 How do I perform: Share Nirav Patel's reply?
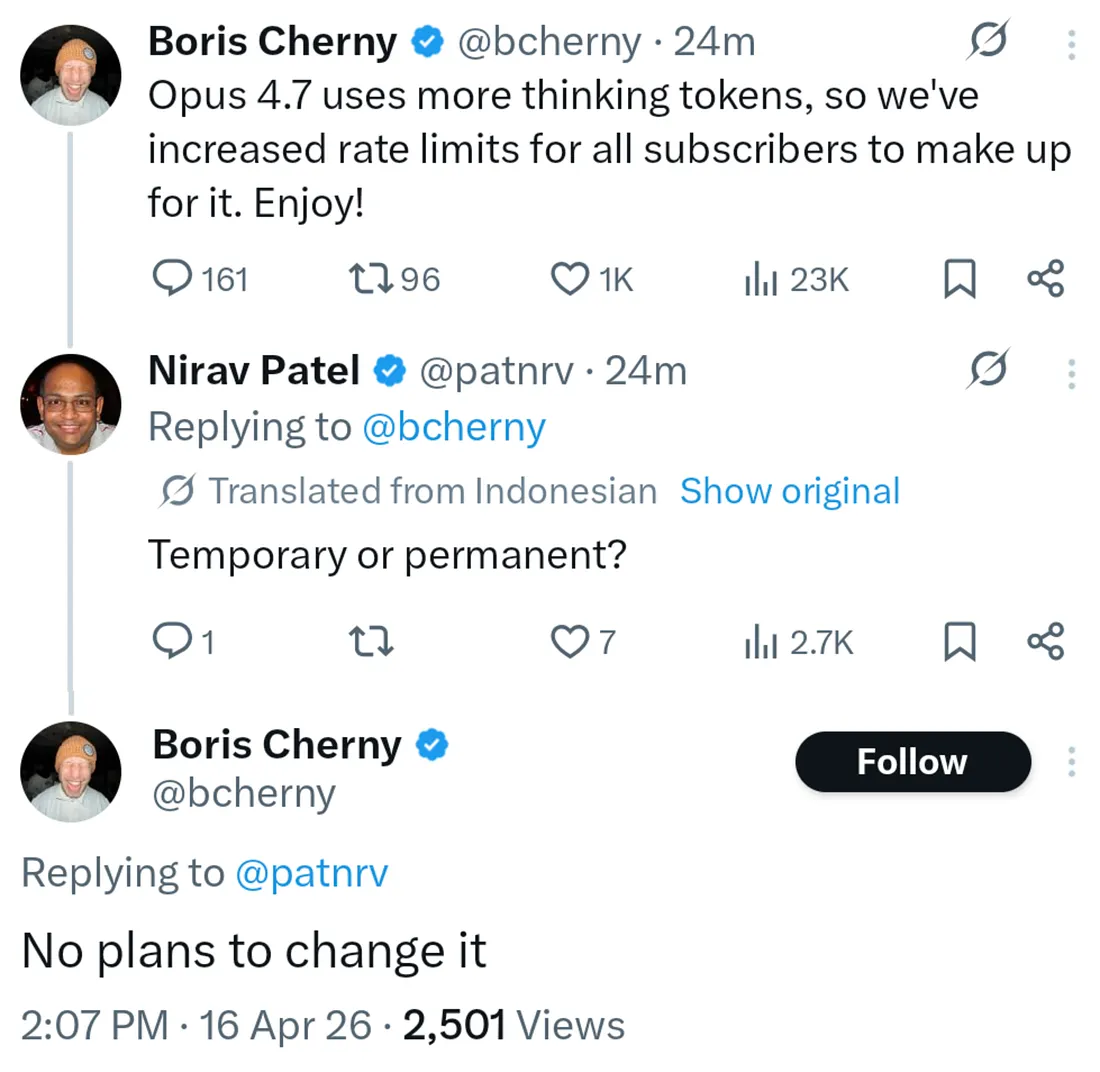point(1046,640)
